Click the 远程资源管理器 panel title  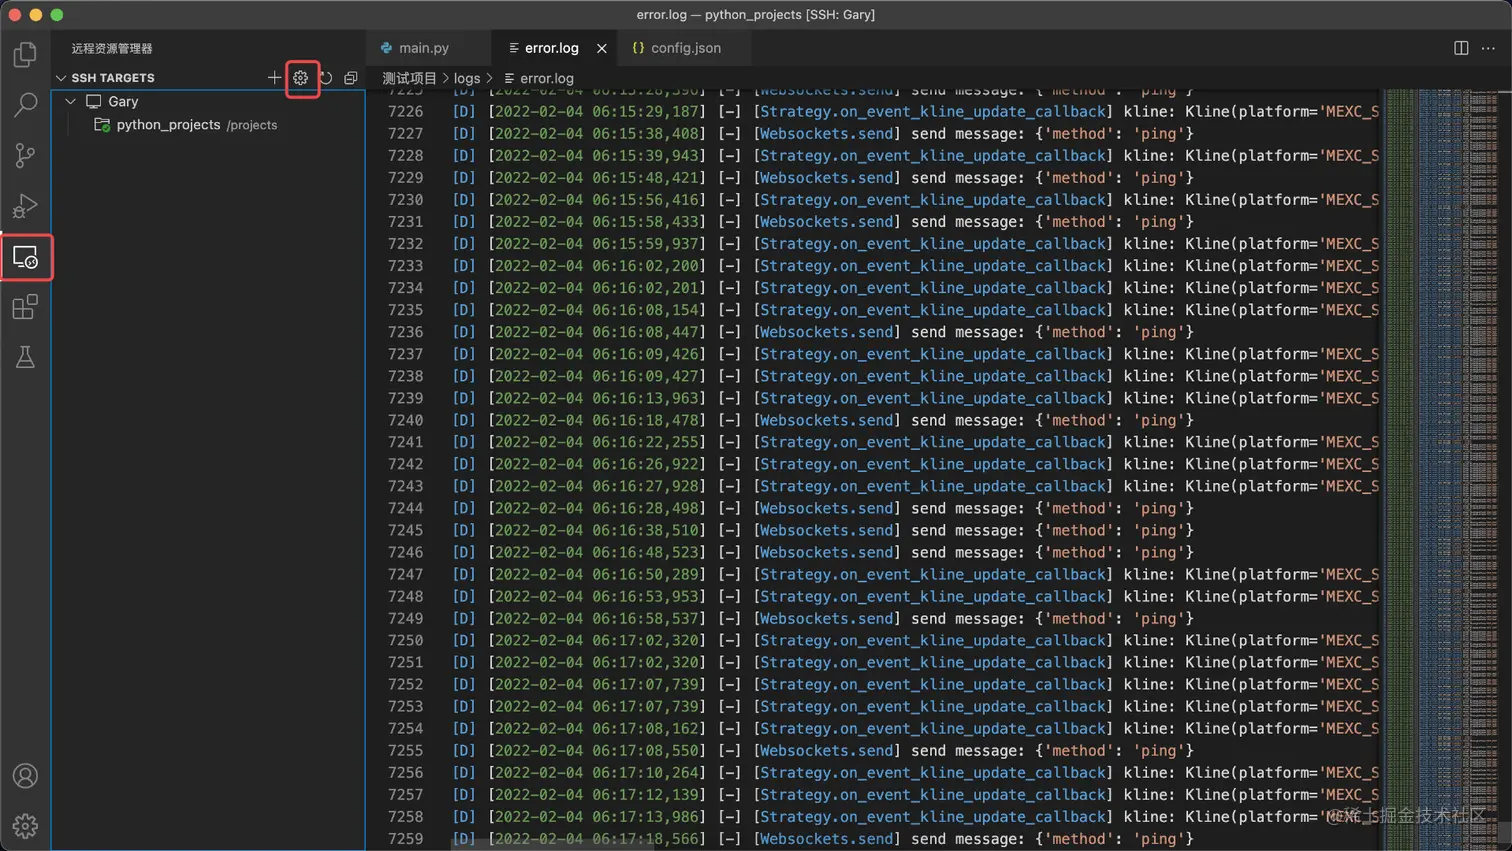[112, 48]
